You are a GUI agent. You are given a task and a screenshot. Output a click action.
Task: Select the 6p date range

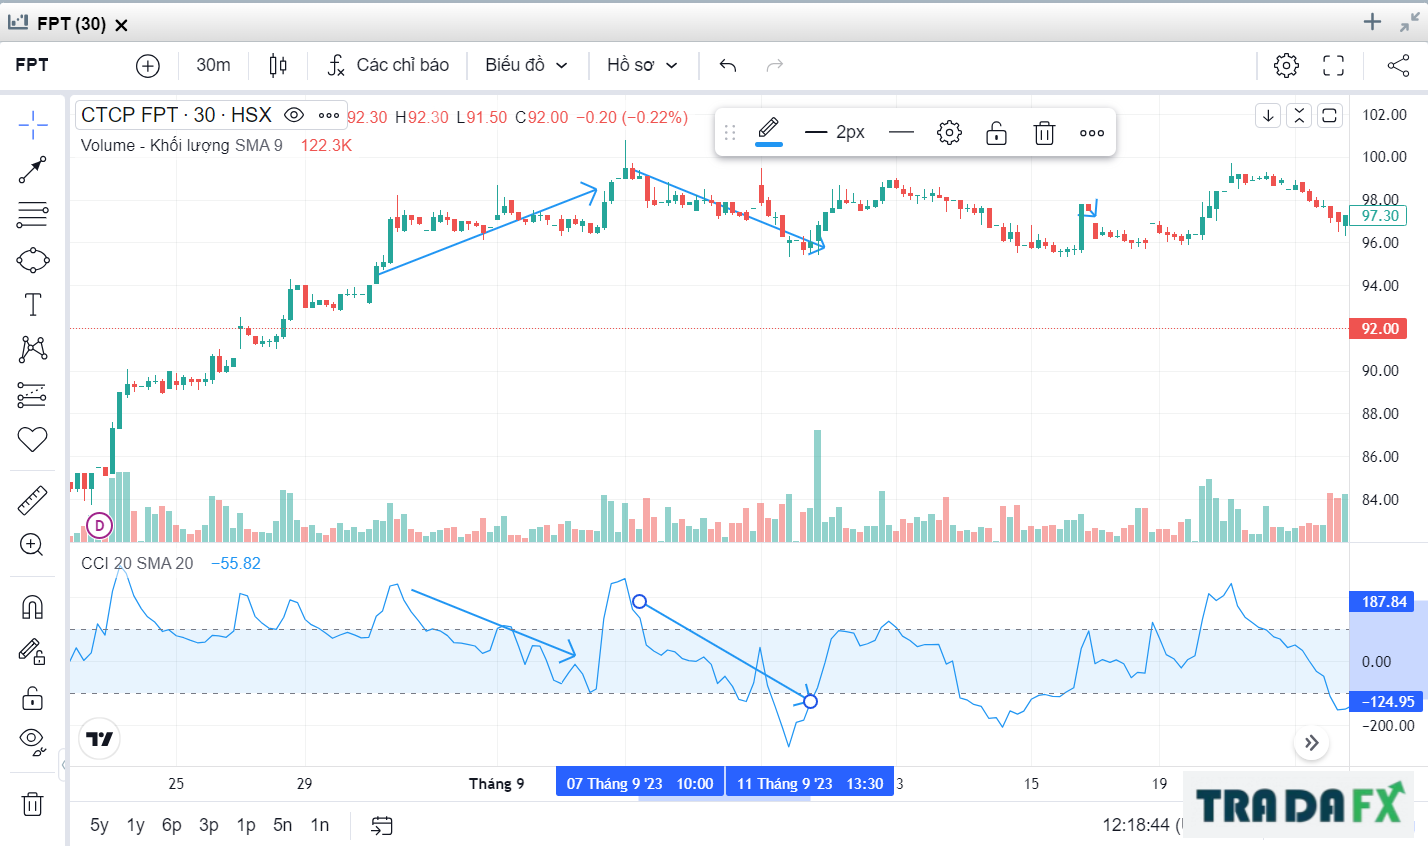click(172, 825)
